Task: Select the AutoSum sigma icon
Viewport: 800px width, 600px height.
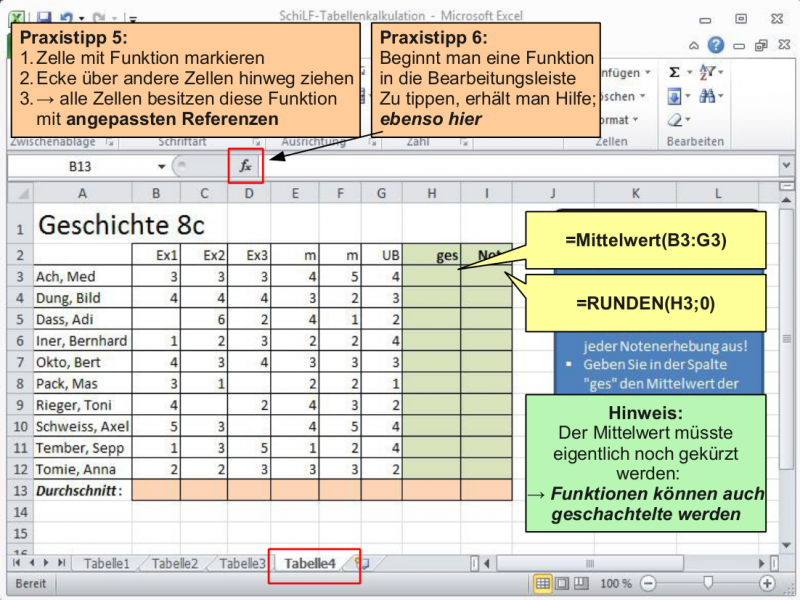Action: (x=675, y=72)
